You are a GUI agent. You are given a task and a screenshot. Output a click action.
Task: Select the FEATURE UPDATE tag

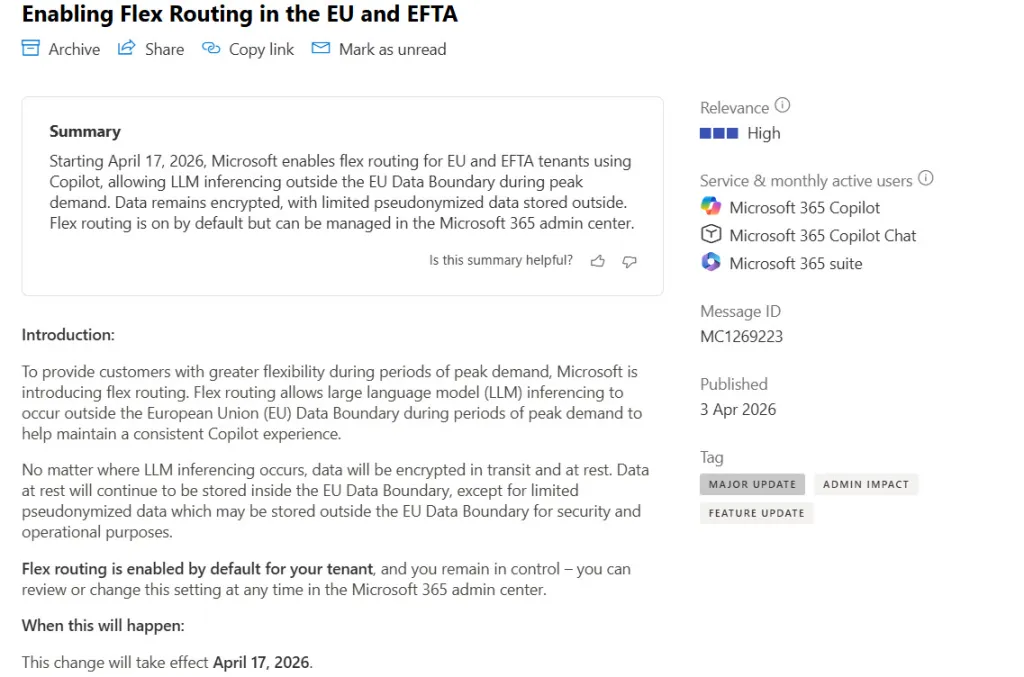(x=757, y=513)
